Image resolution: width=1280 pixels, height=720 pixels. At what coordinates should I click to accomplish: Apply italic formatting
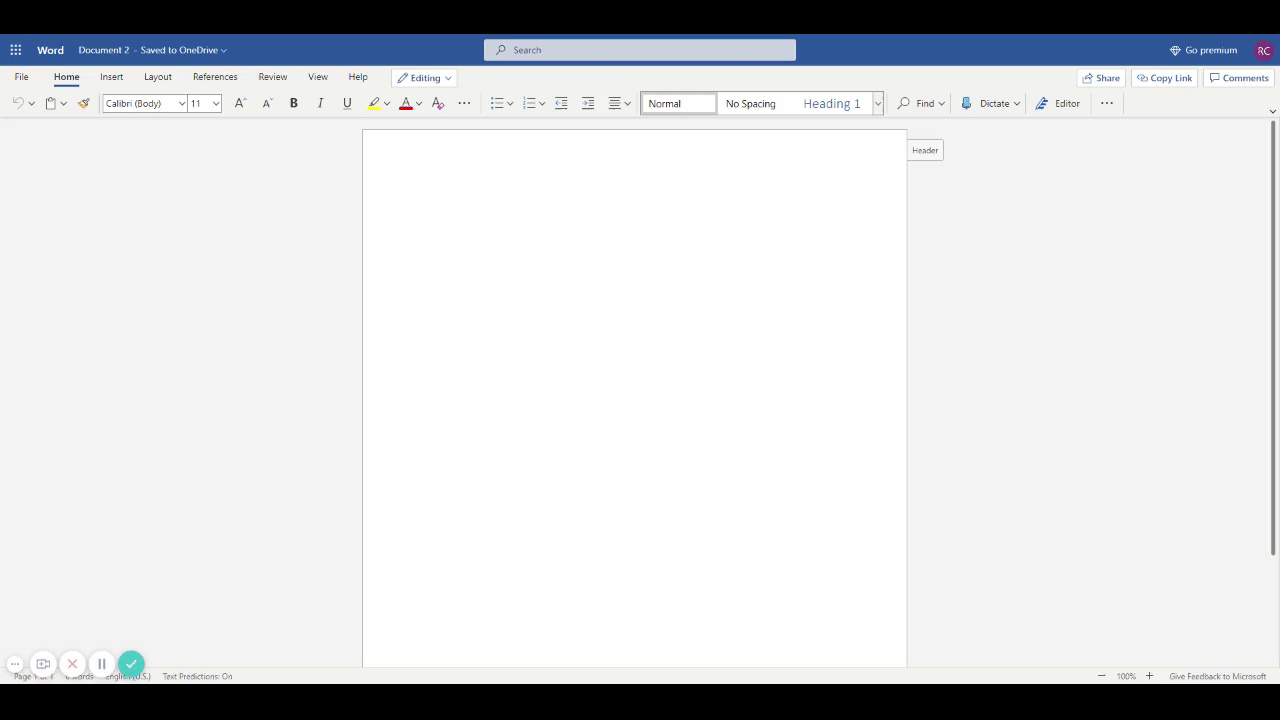coord(320,103)
